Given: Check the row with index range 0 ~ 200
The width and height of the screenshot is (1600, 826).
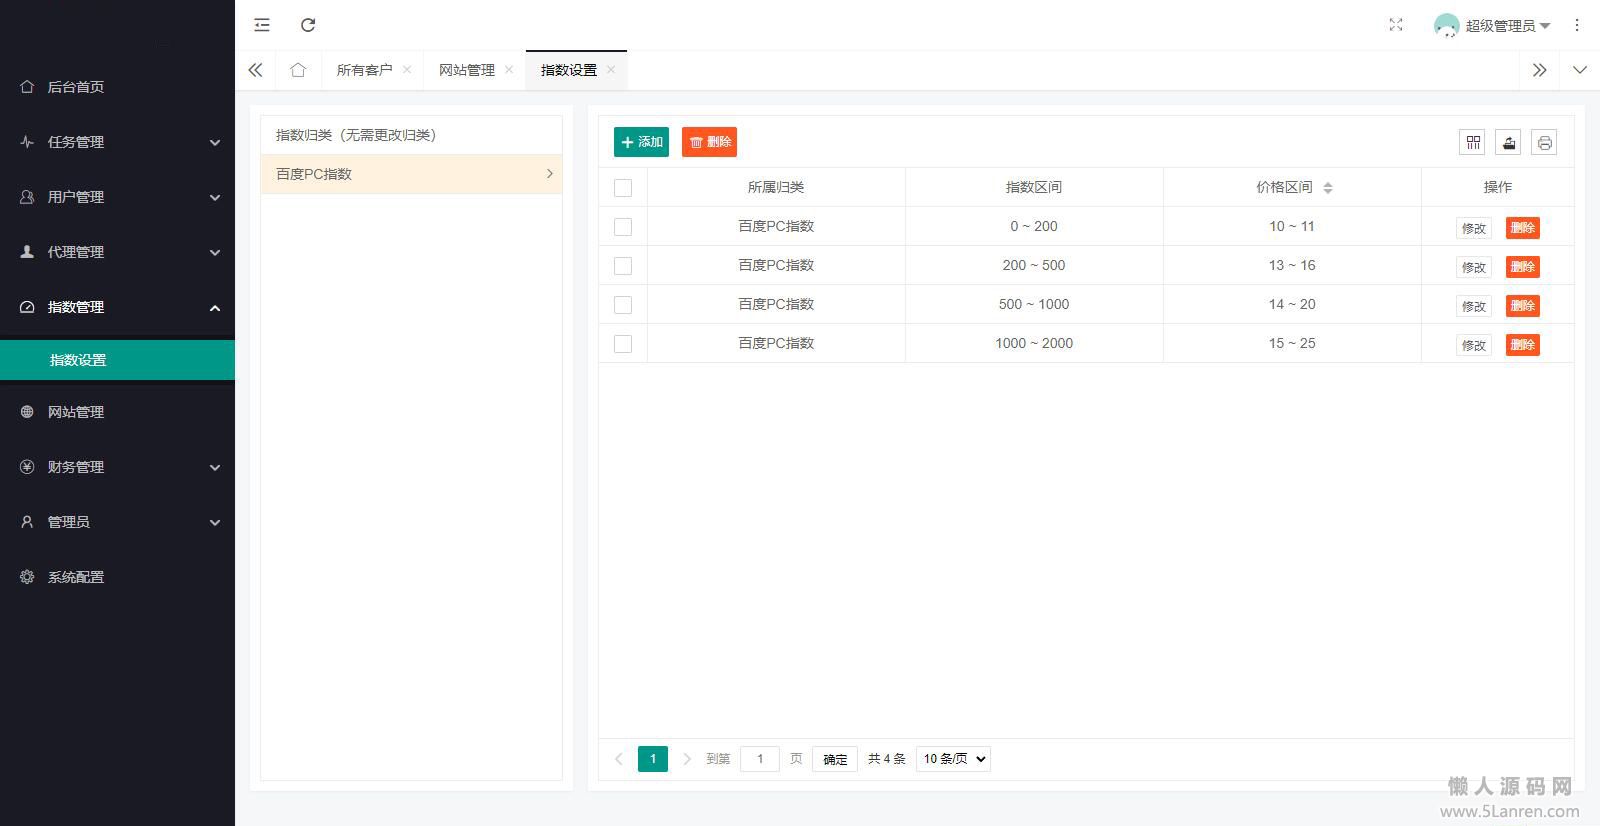Looking at the screenshot, I should tap(623, 227).
